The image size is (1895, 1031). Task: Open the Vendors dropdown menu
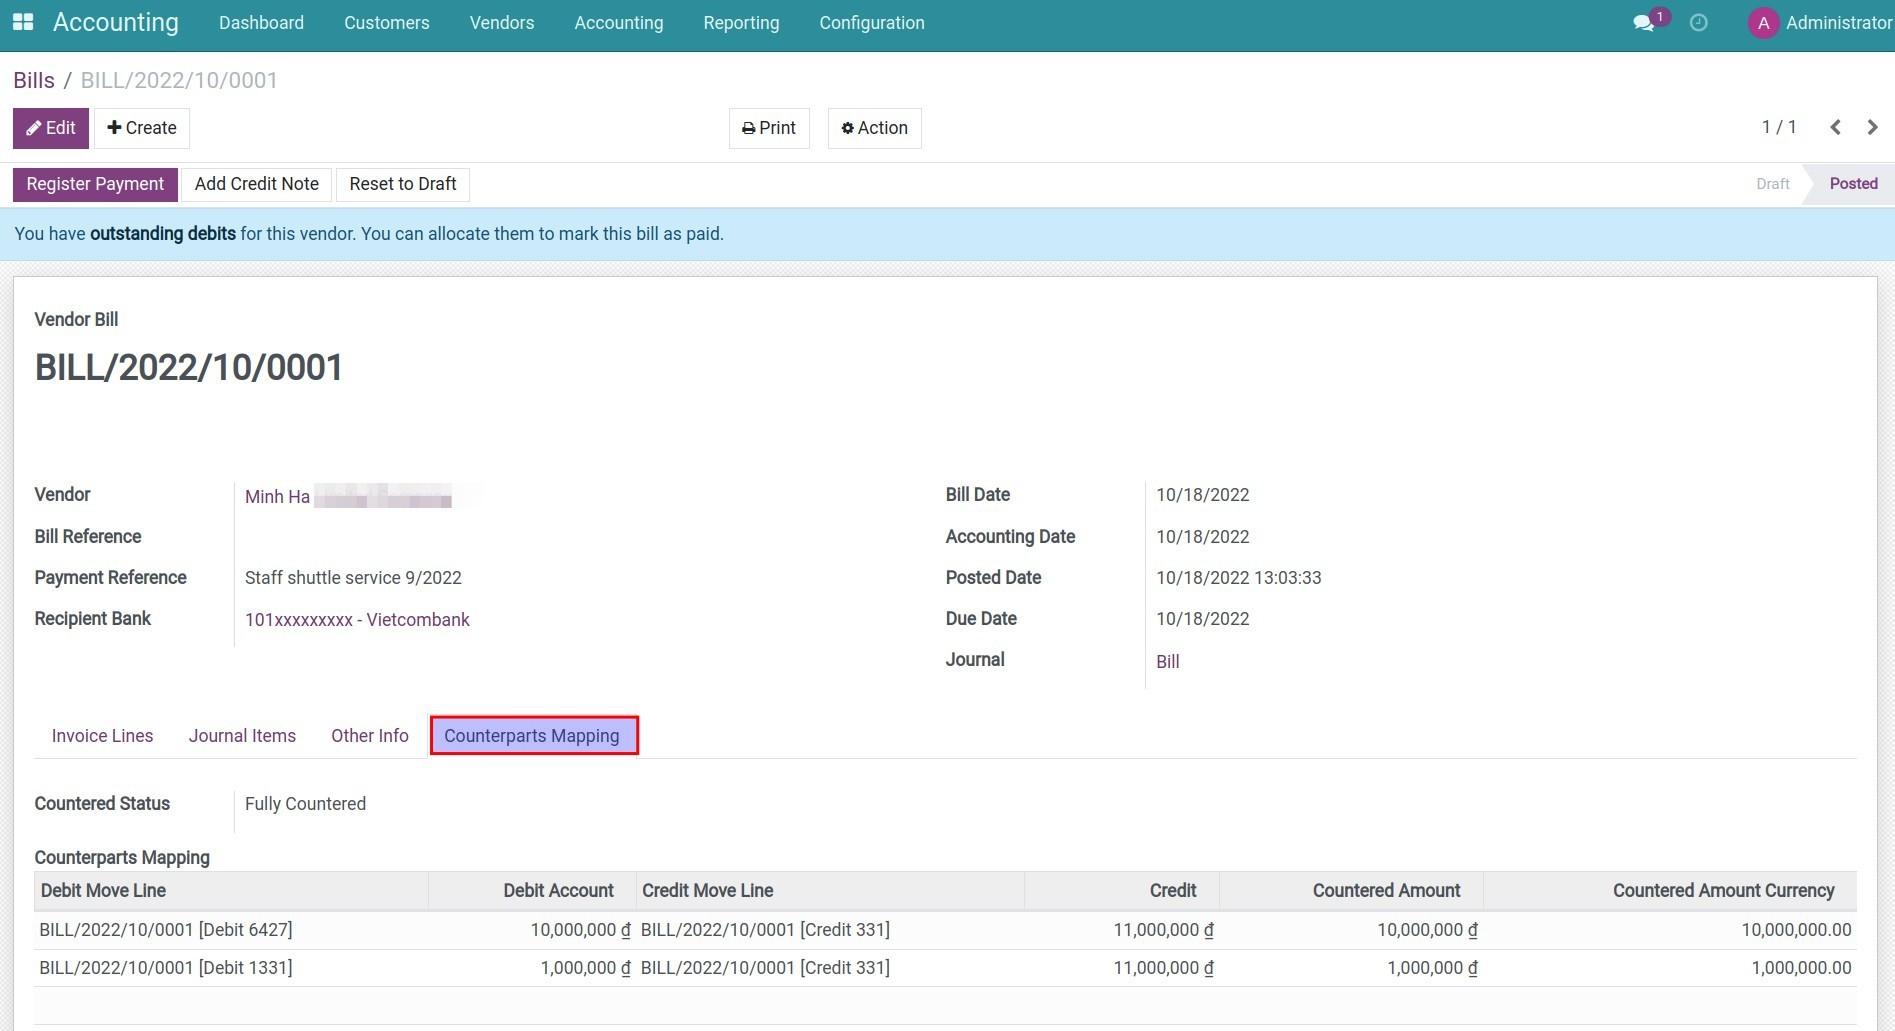pyautogui.click(x=501, y=22)
